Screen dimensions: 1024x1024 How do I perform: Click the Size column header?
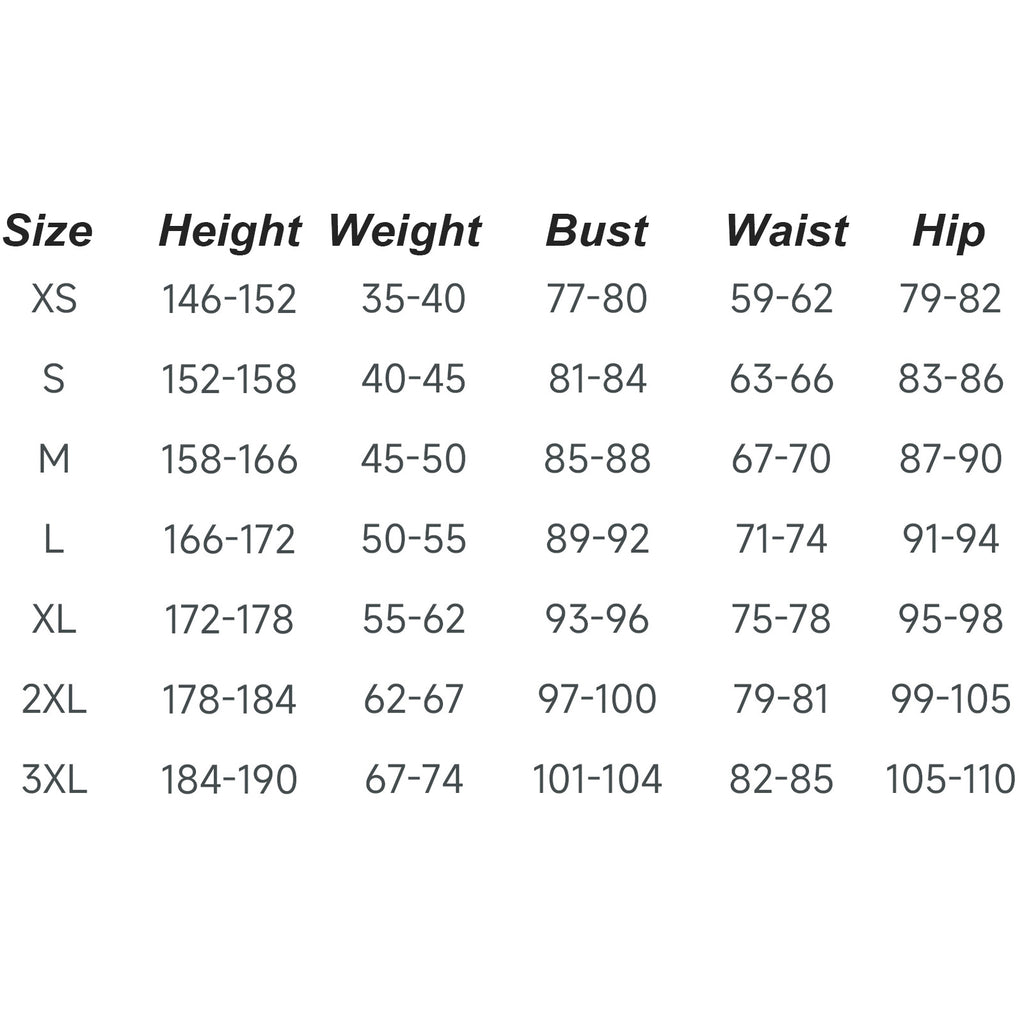[x=48, y=231]
